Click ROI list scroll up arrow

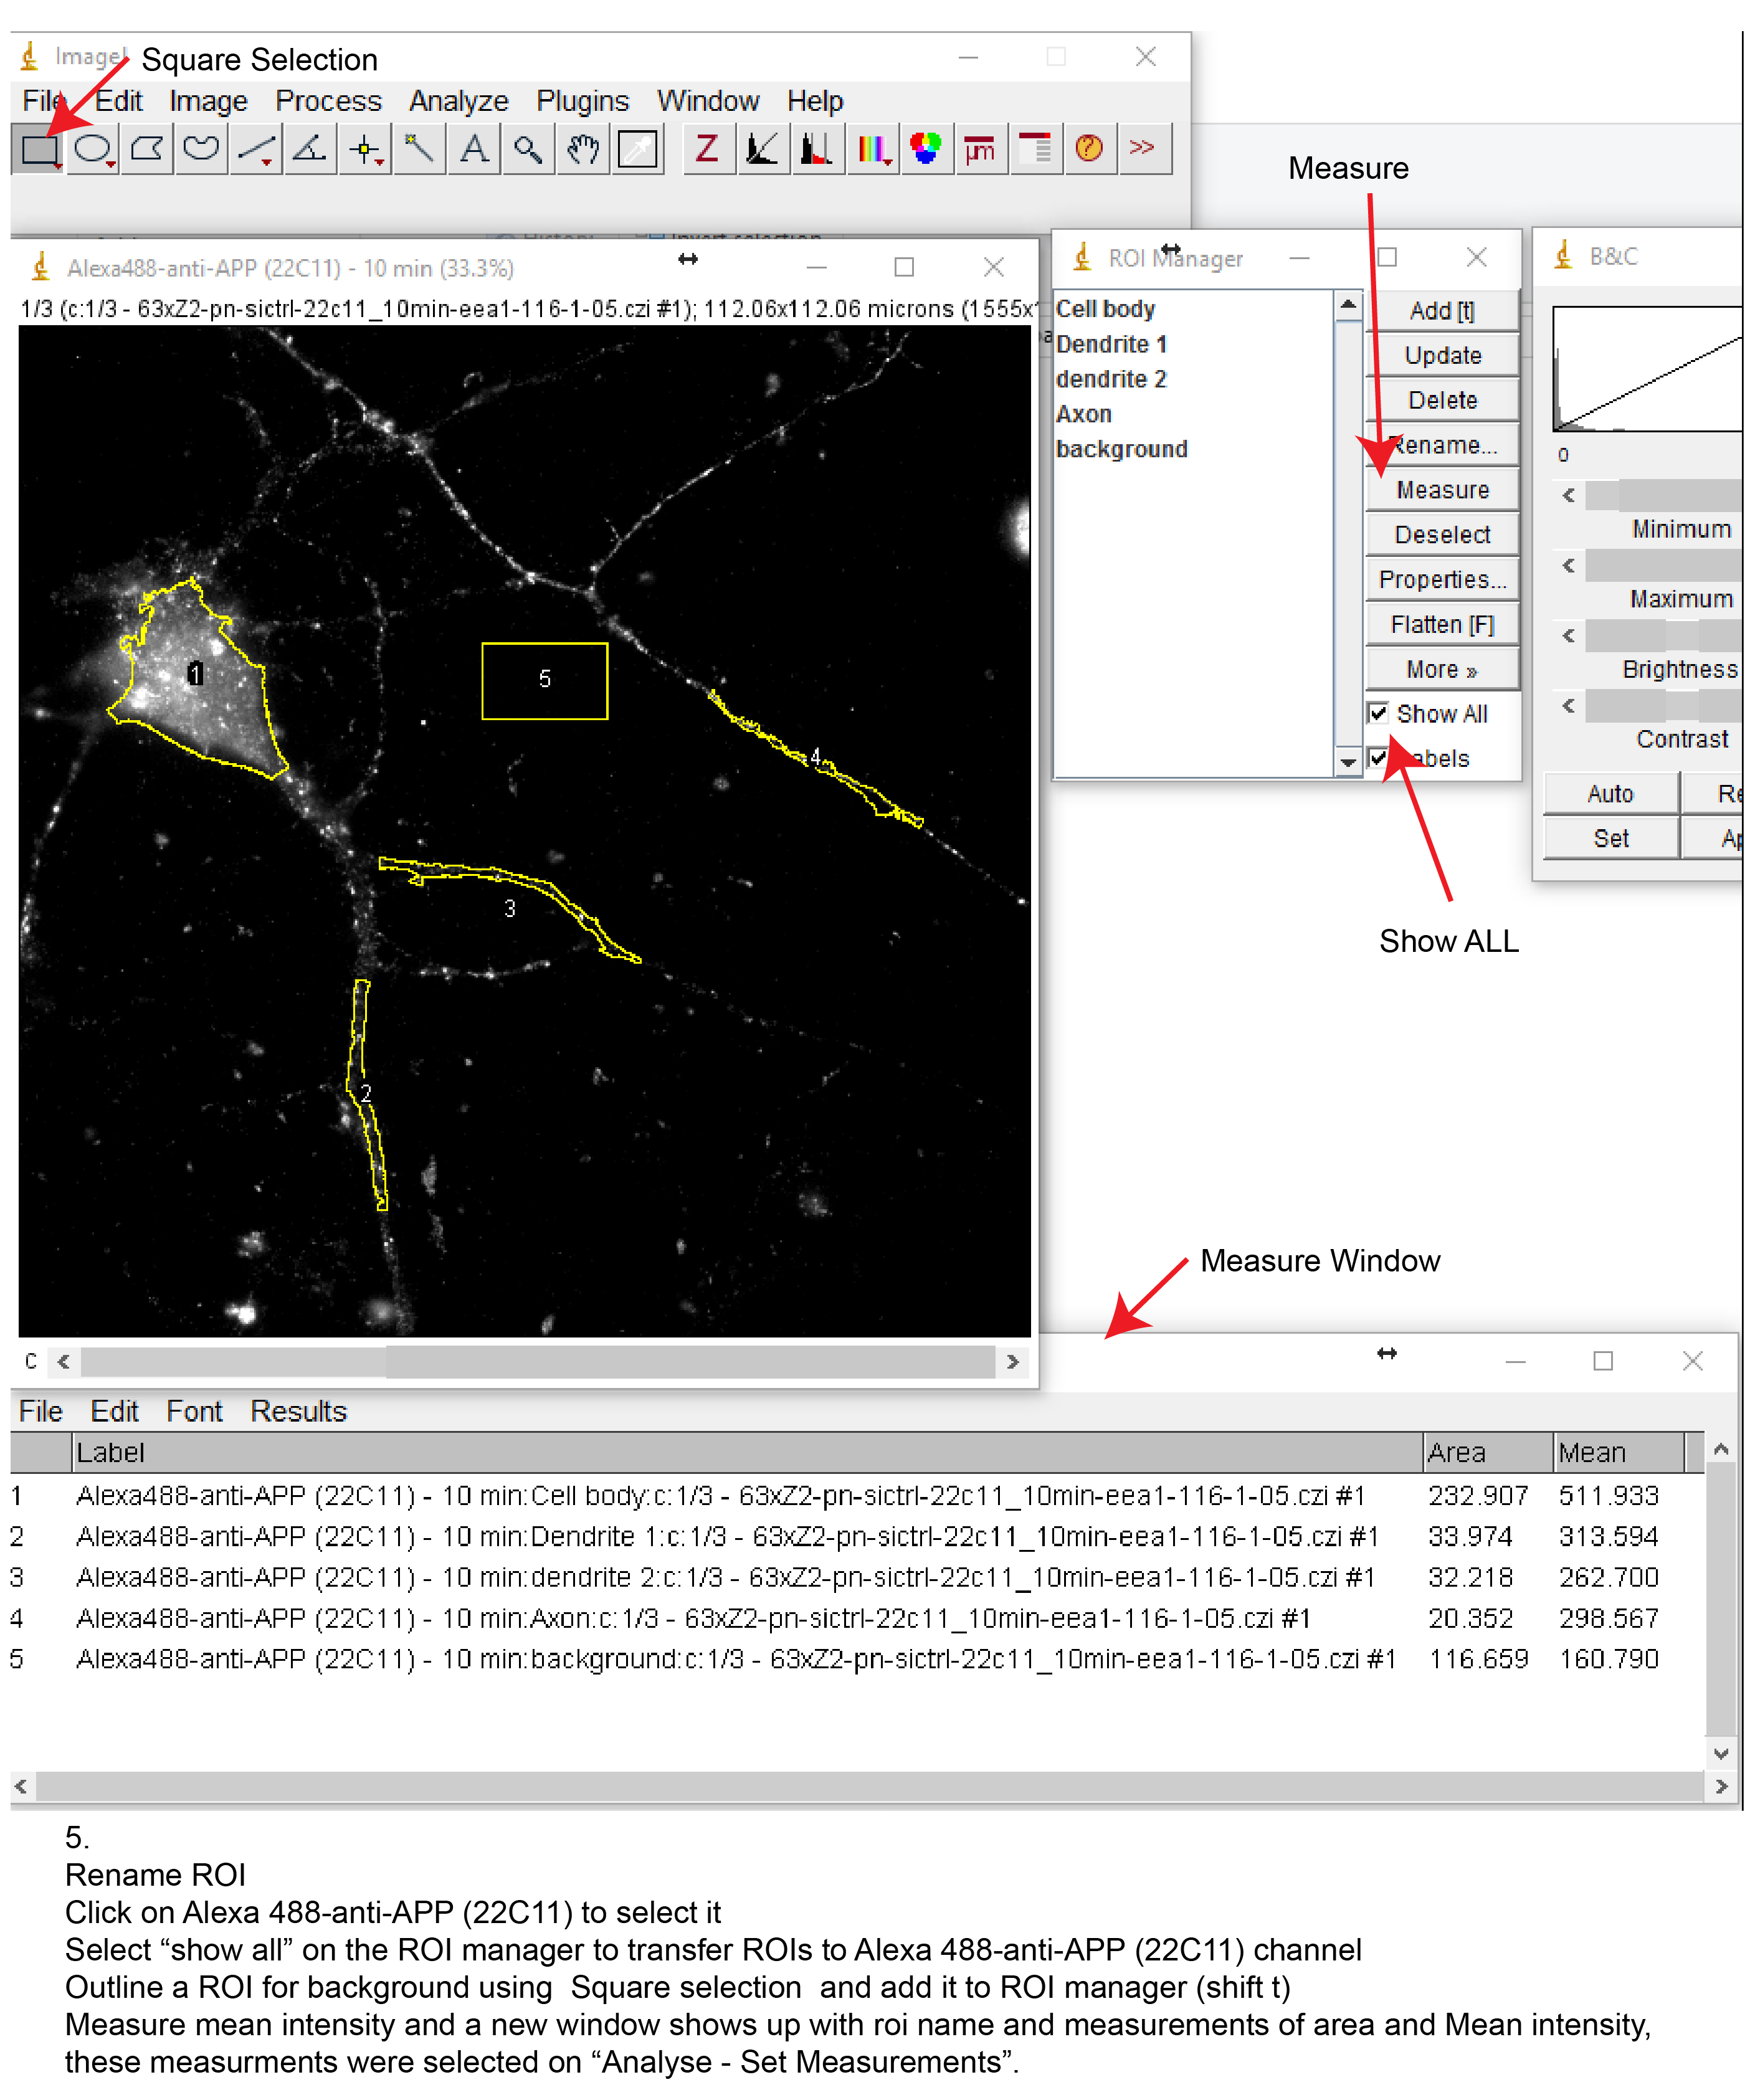(1348, 304)
